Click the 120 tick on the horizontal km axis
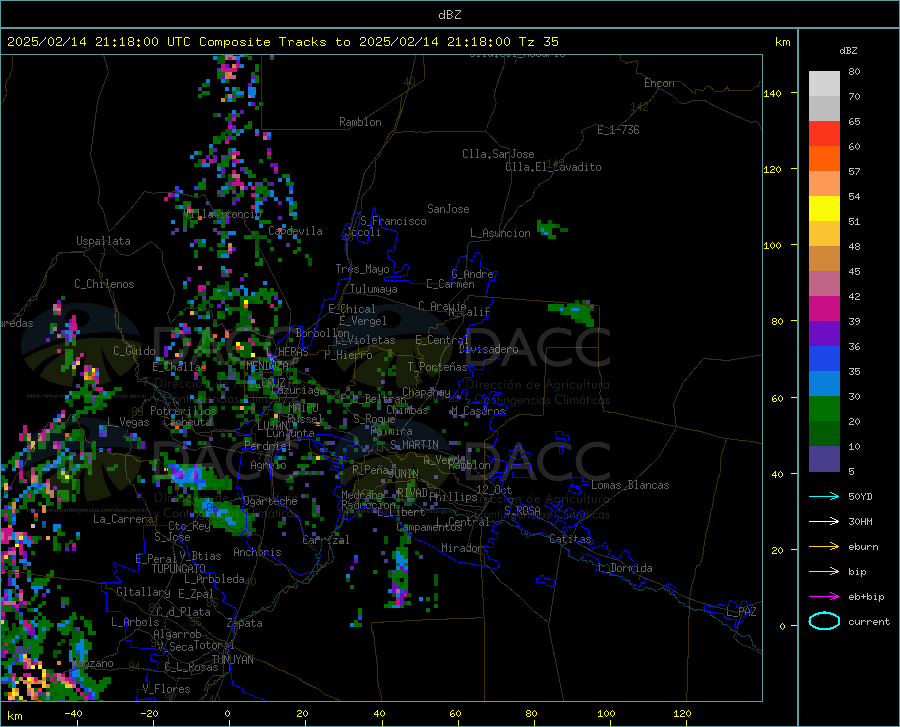This screenshot has height=727, width=900. [682, 713]
